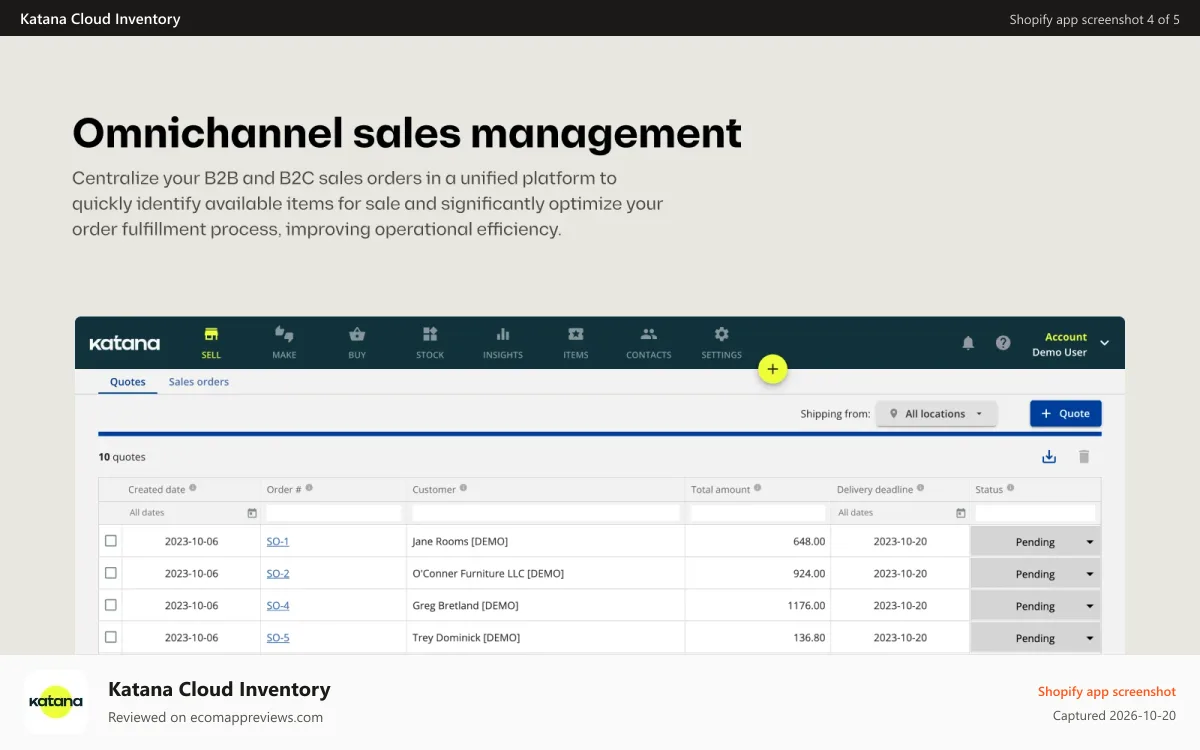
Task: Open Pending status dropdown for SO-4
Action: (x=1036, y=606)
